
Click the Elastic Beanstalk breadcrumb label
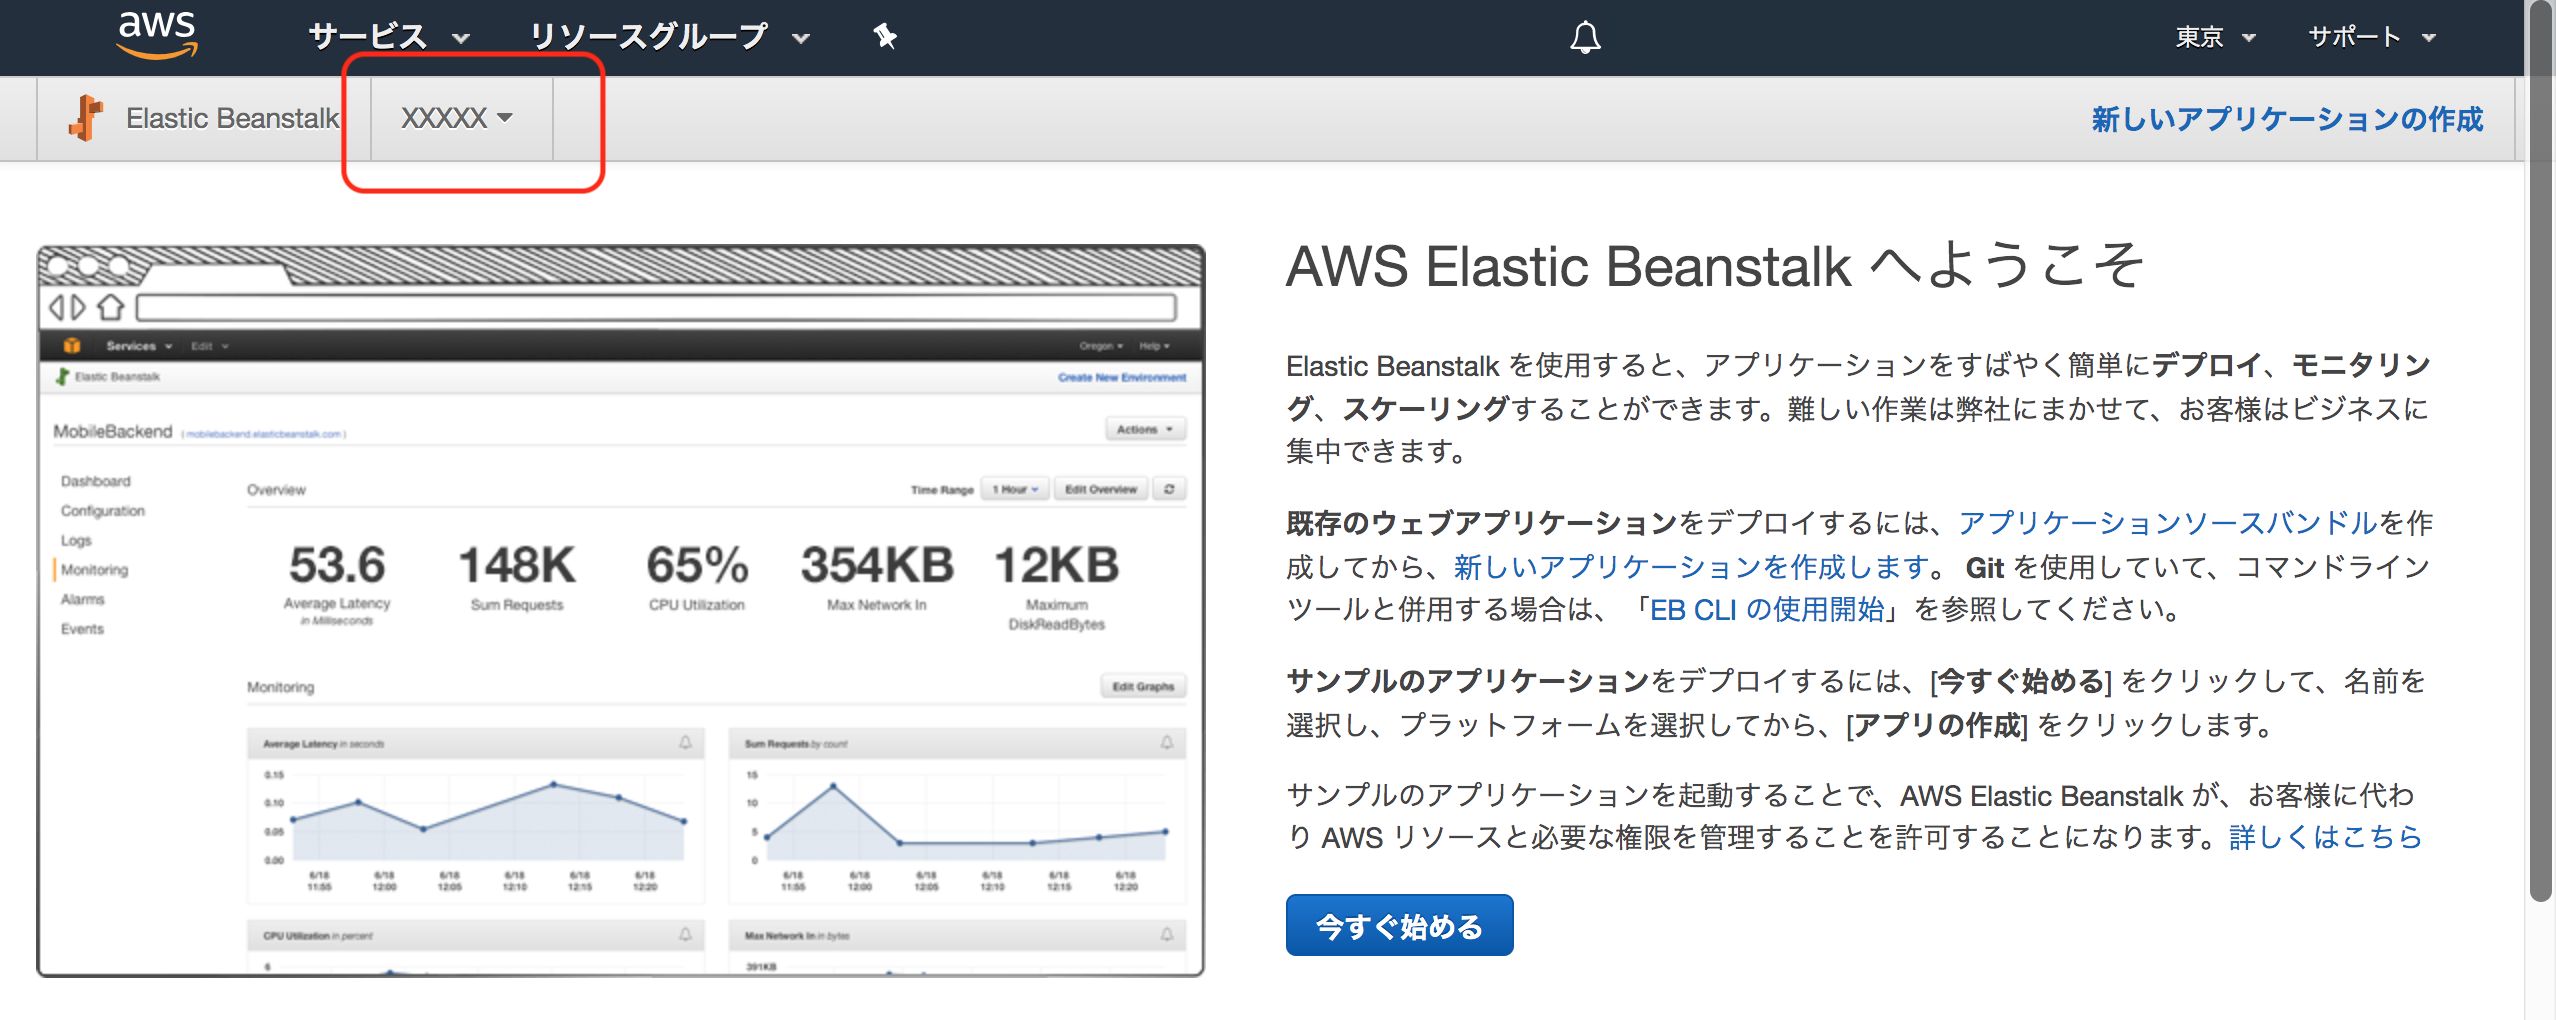(231, 117)
